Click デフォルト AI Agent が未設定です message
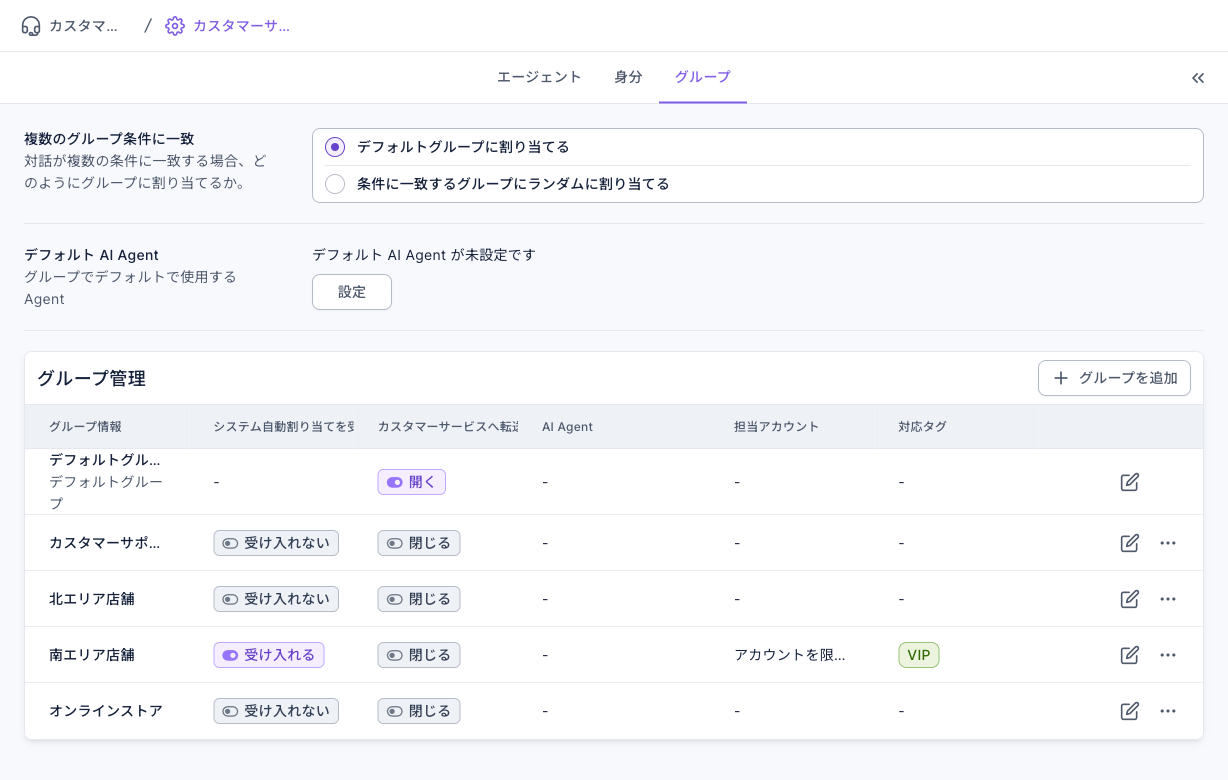This screenshot has height=780, width=1228. (424, 255)
